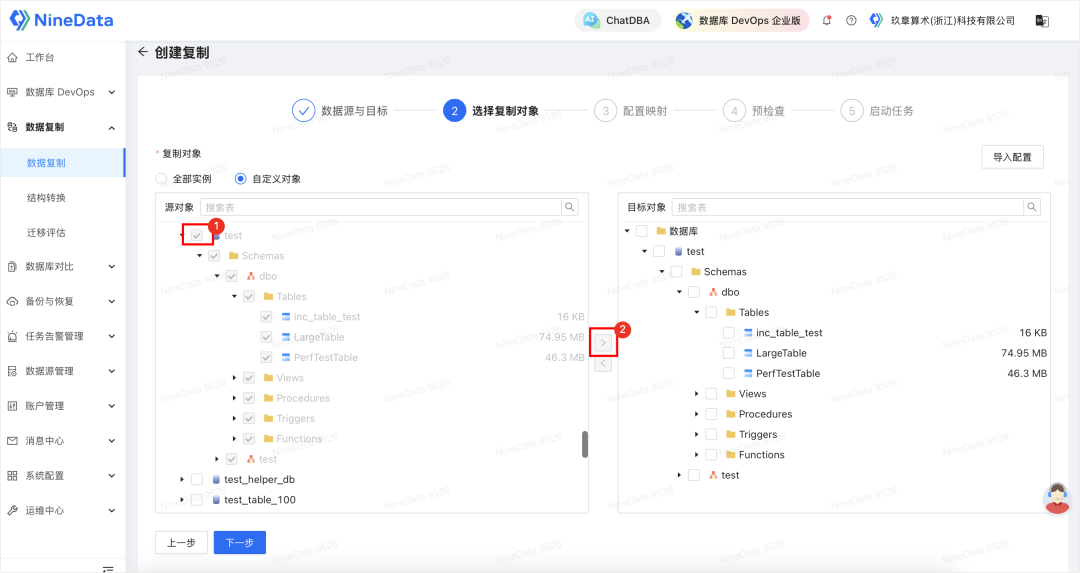The image size is (1080, 573).
Task: Open customer support avatar icon
Action: tap(1057, 498)
